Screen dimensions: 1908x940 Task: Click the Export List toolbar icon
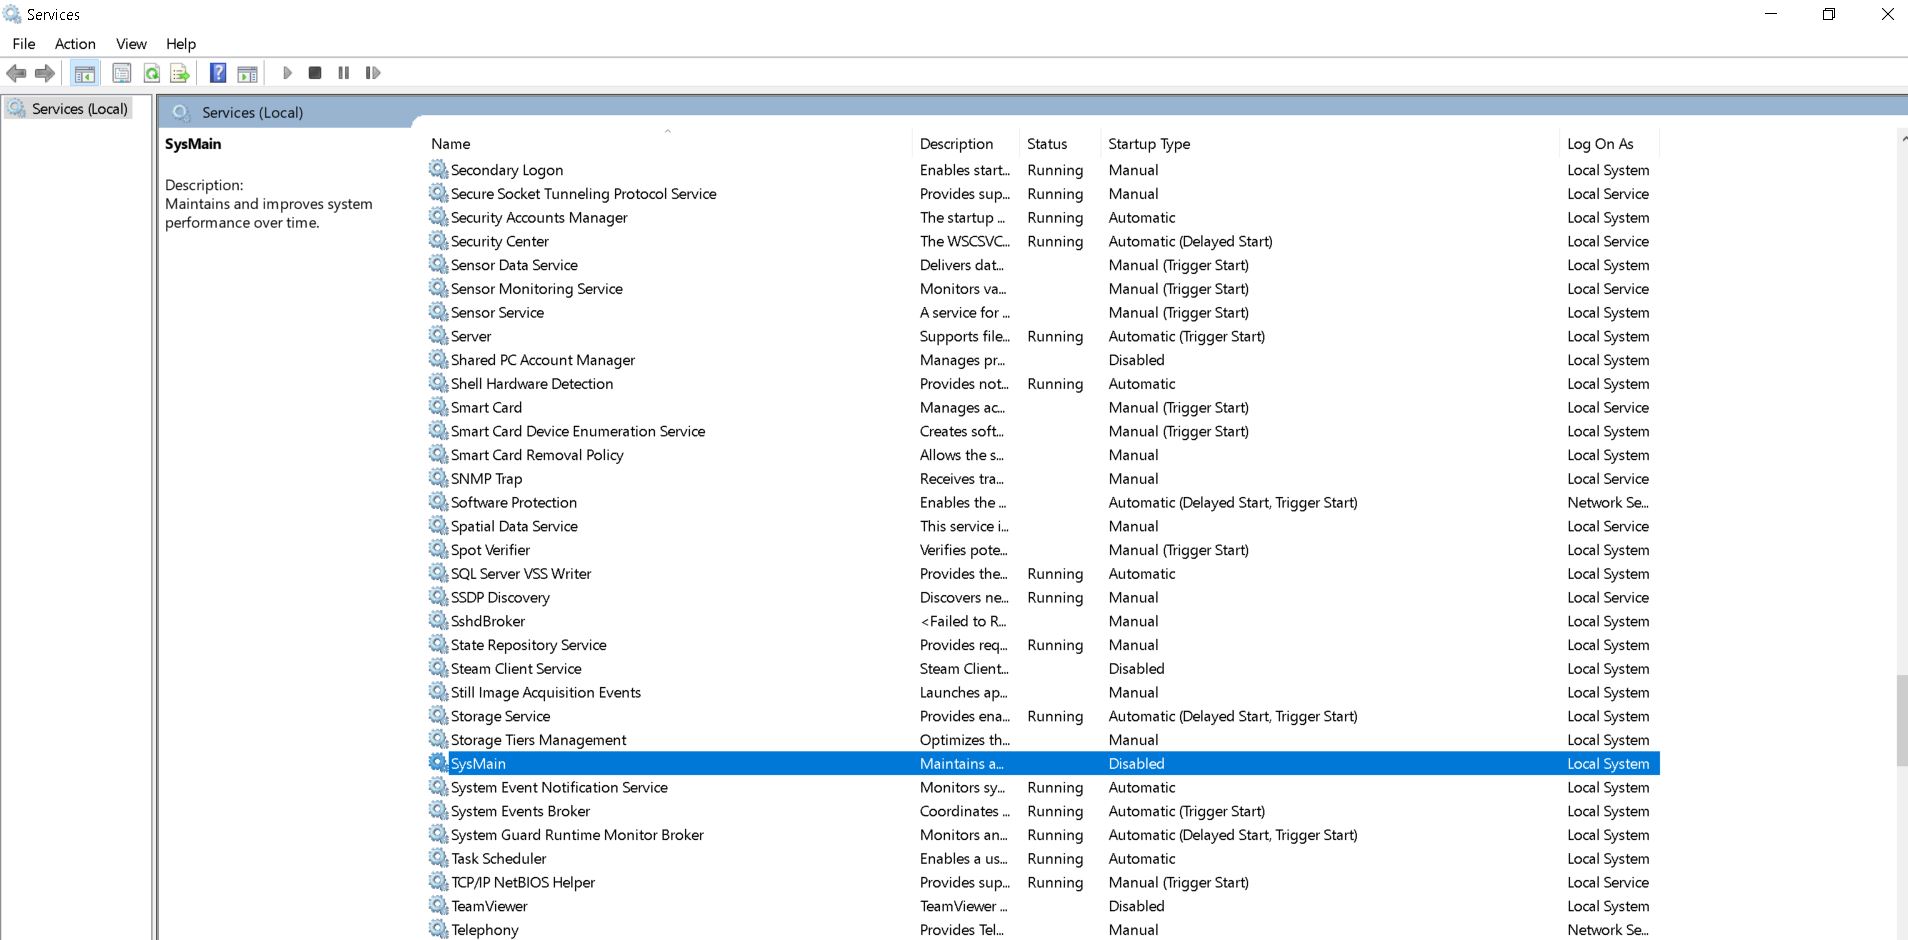click(180, 73)
